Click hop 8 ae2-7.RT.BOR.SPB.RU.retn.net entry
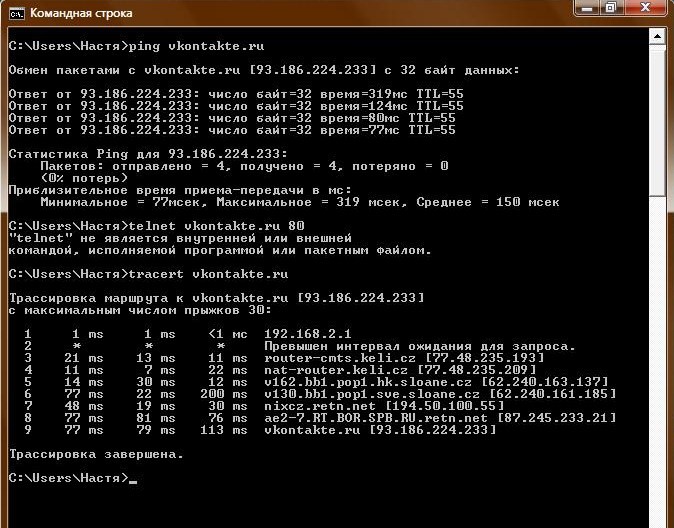 tap(440, 418)
